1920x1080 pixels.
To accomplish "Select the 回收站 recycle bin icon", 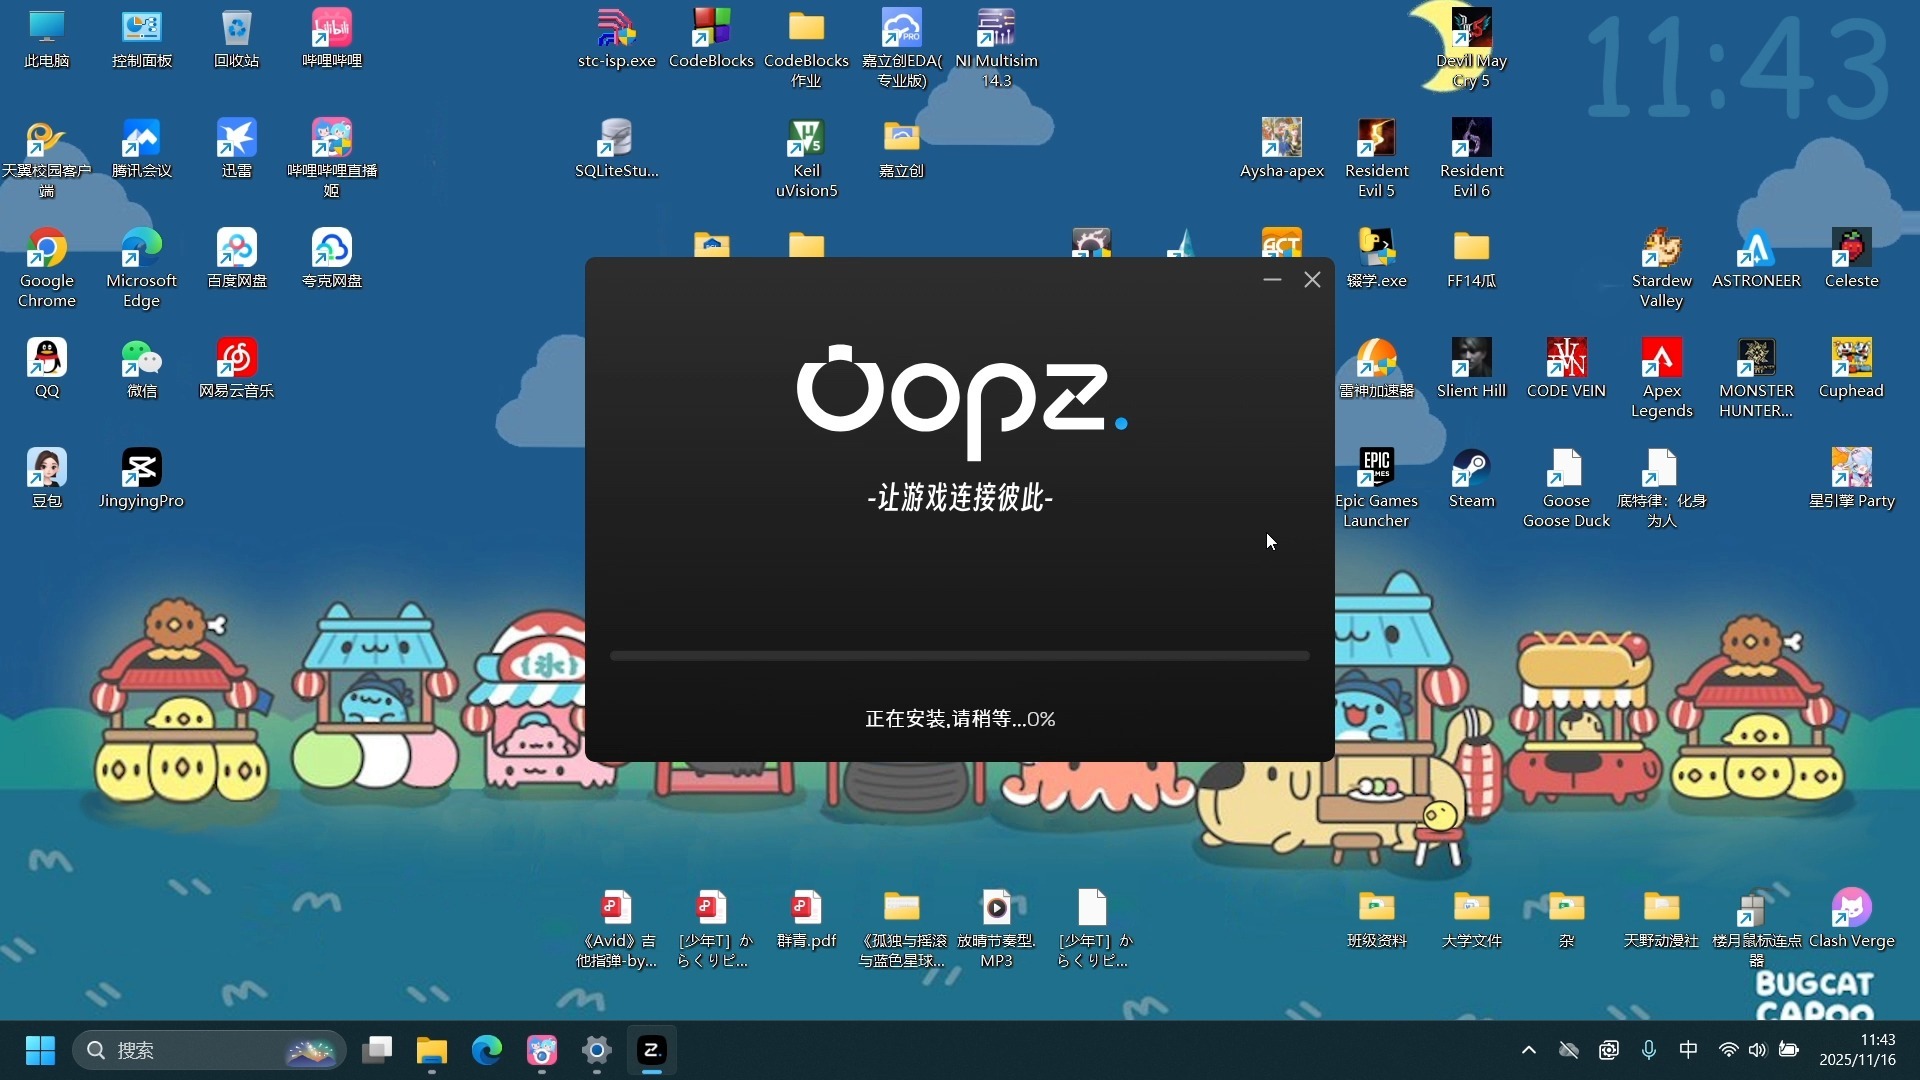I will (237, 40).
